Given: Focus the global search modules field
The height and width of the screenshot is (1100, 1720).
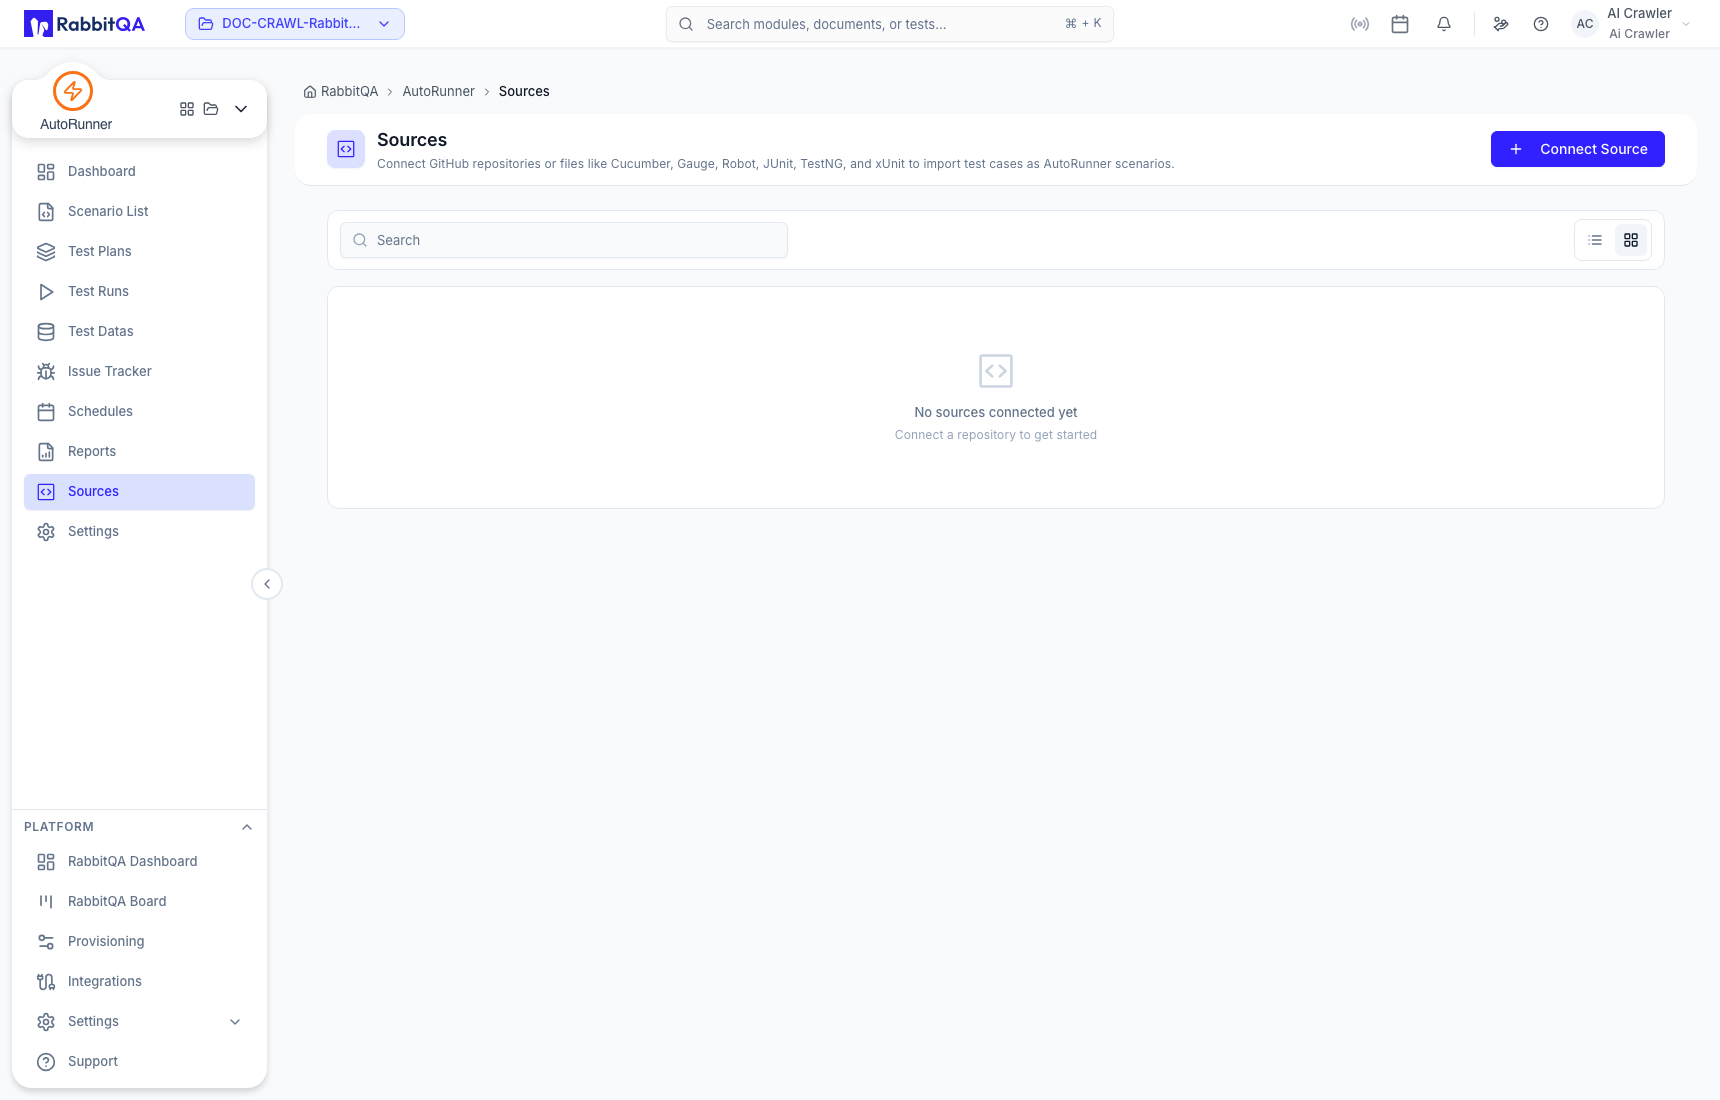Looking at the screenshot, I should 889,24.
